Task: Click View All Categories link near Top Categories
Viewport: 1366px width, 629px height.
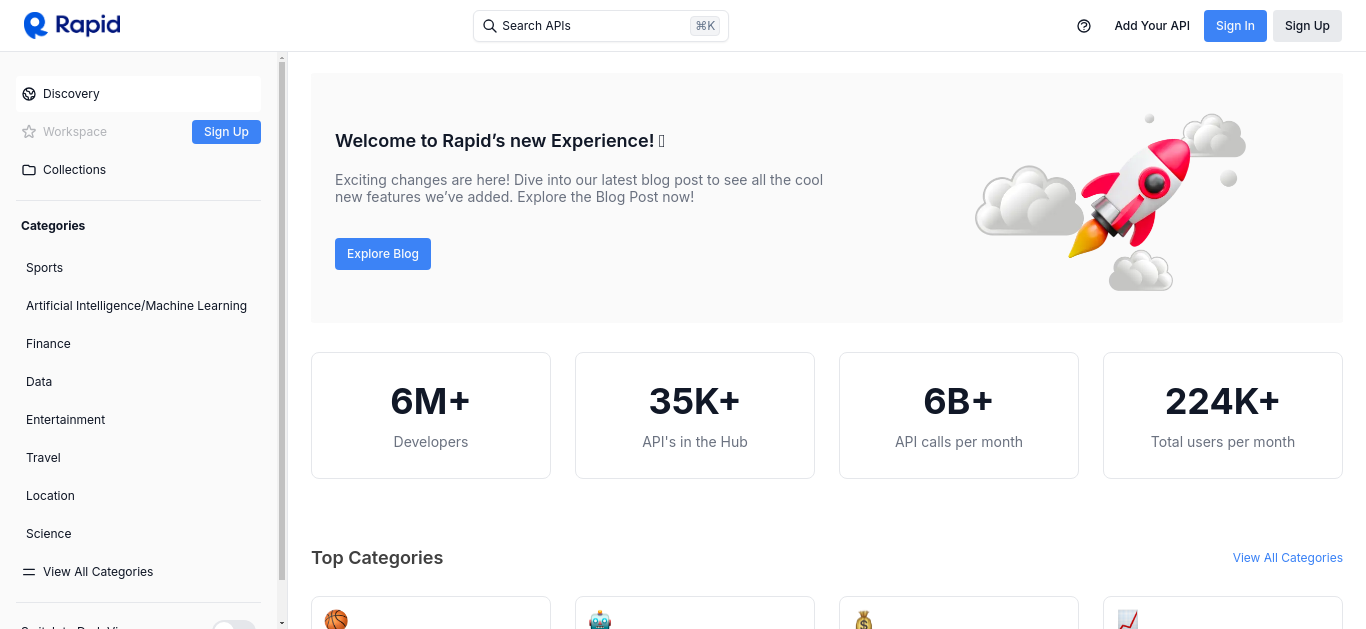Action: click(1288, 558)
